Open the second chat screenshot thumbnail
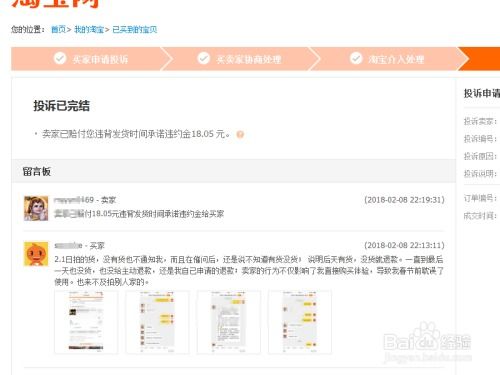The width and height of the screenshot is (500, 375). pos(157,322)
